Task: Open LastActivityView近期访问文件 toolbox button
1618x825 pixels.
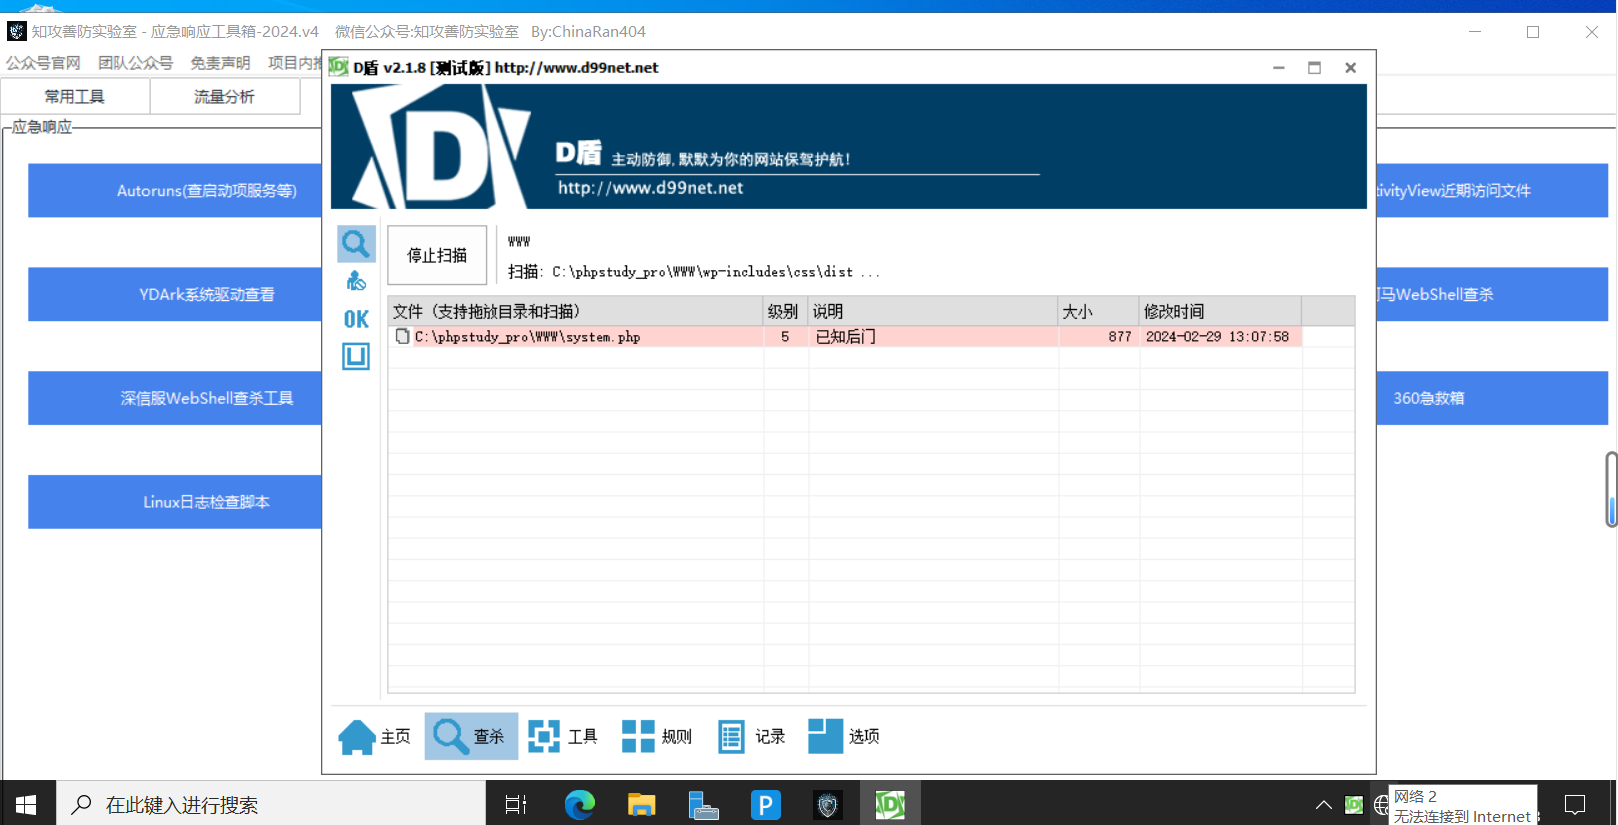Action: 1492,190
